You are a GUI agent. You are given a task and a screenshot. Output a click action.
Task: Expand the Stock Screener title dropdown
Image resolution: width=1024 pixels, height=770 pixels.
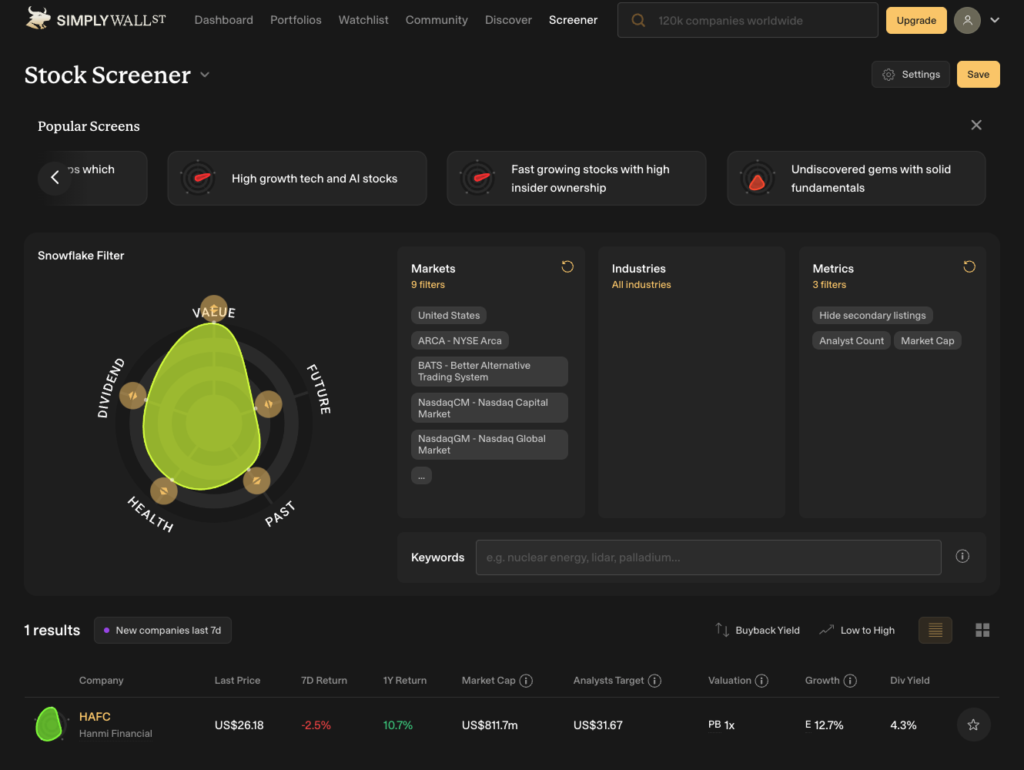point(204,75)
